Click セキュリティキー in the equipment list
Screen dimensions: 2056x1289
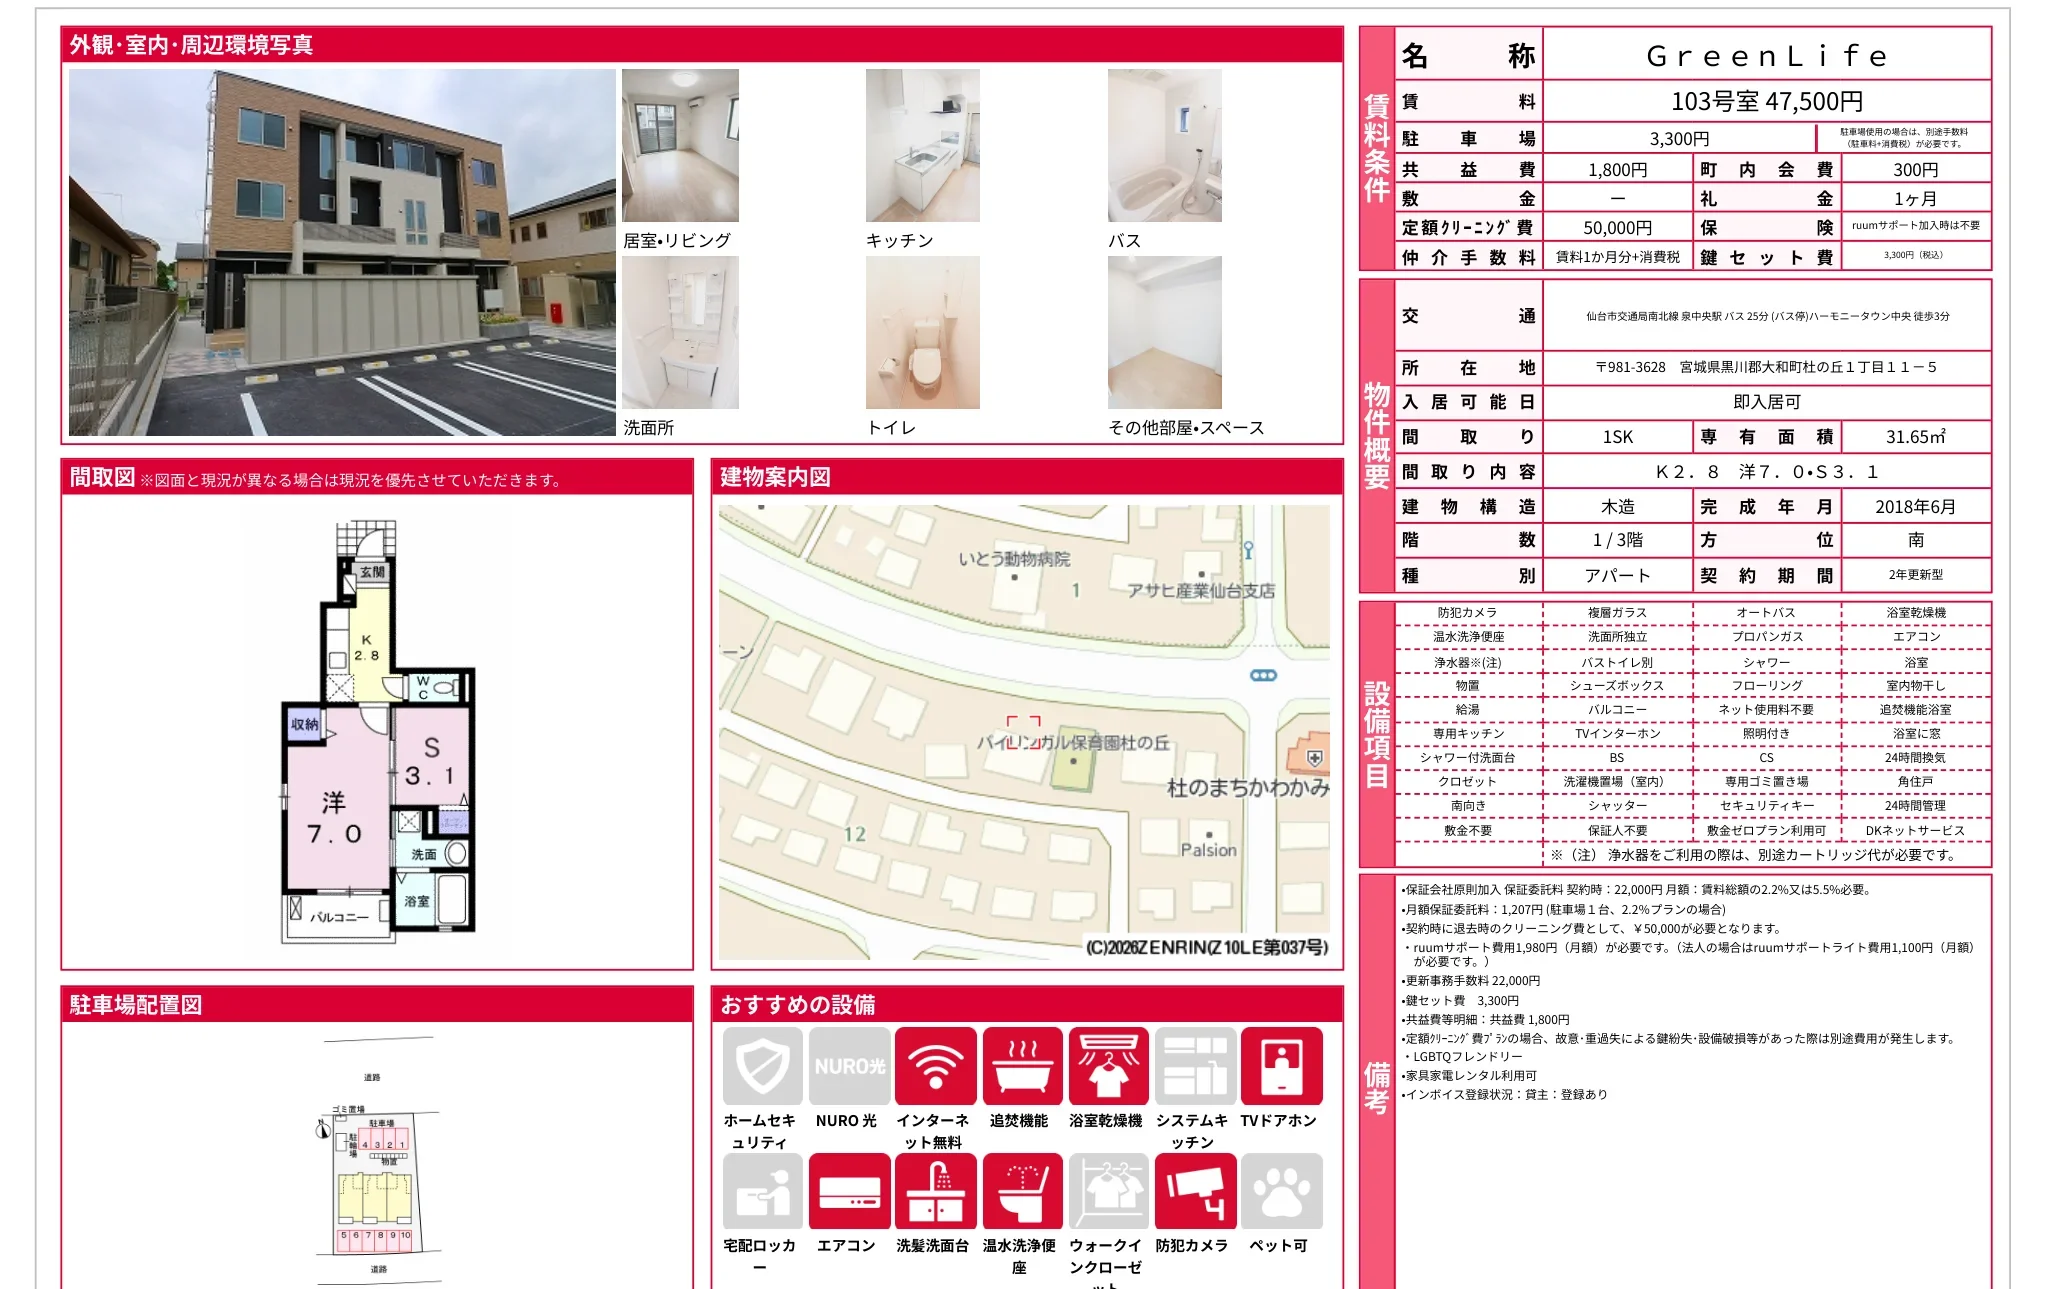pyautogui.click(x=1766, y=805)
